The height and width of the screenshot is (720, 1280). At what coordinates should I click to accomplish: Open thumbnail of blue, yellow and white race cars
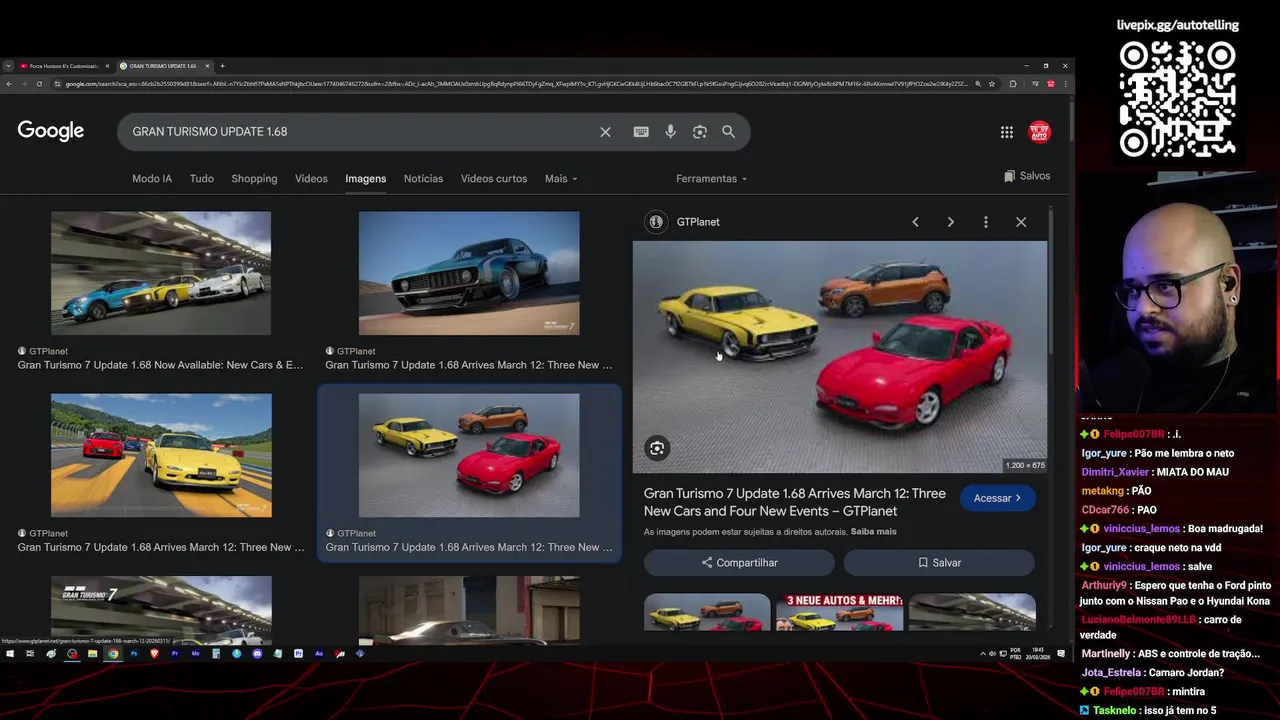(x=161, y=273)
